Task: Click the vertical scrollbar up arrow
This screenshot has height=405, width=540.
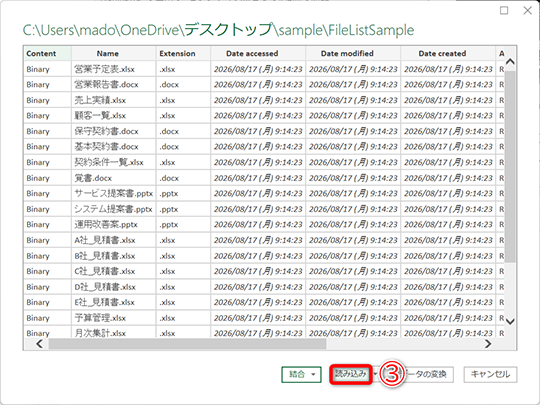Action: click(x=510, y=62)
